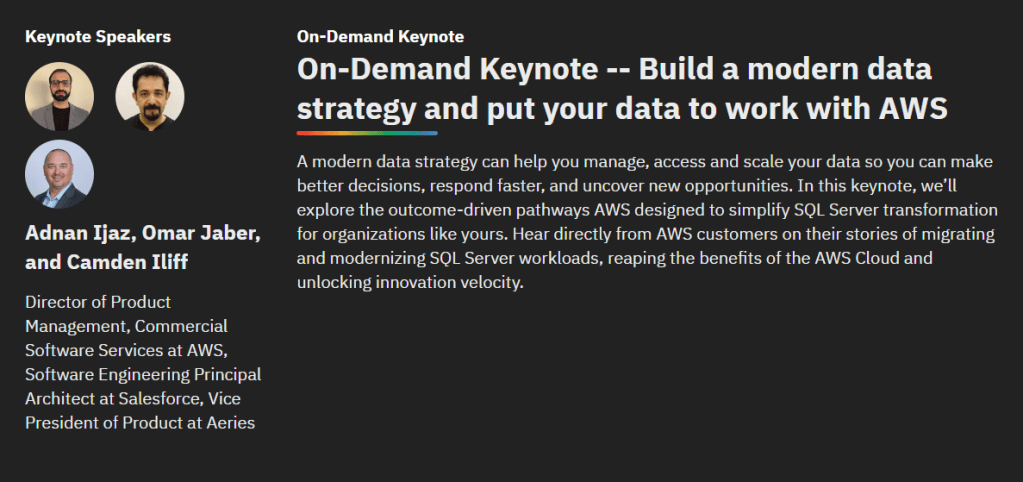Viewport: 1023px width, 482px height.
Task: Select the speaker photo with blue-gray background
Action: coord(59,174)
